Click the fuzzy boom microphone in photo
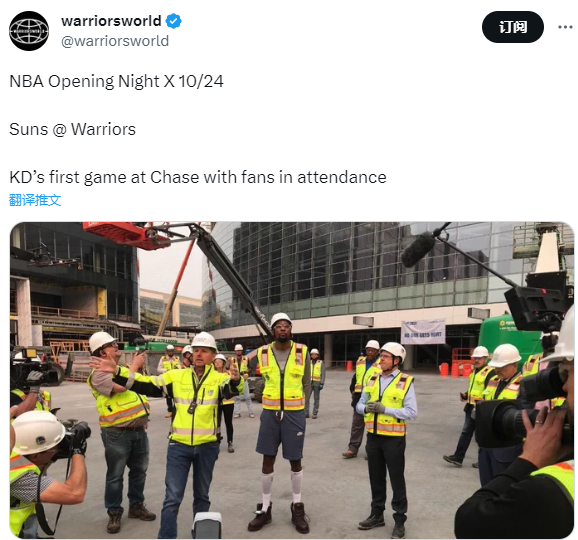 (419, 249)
